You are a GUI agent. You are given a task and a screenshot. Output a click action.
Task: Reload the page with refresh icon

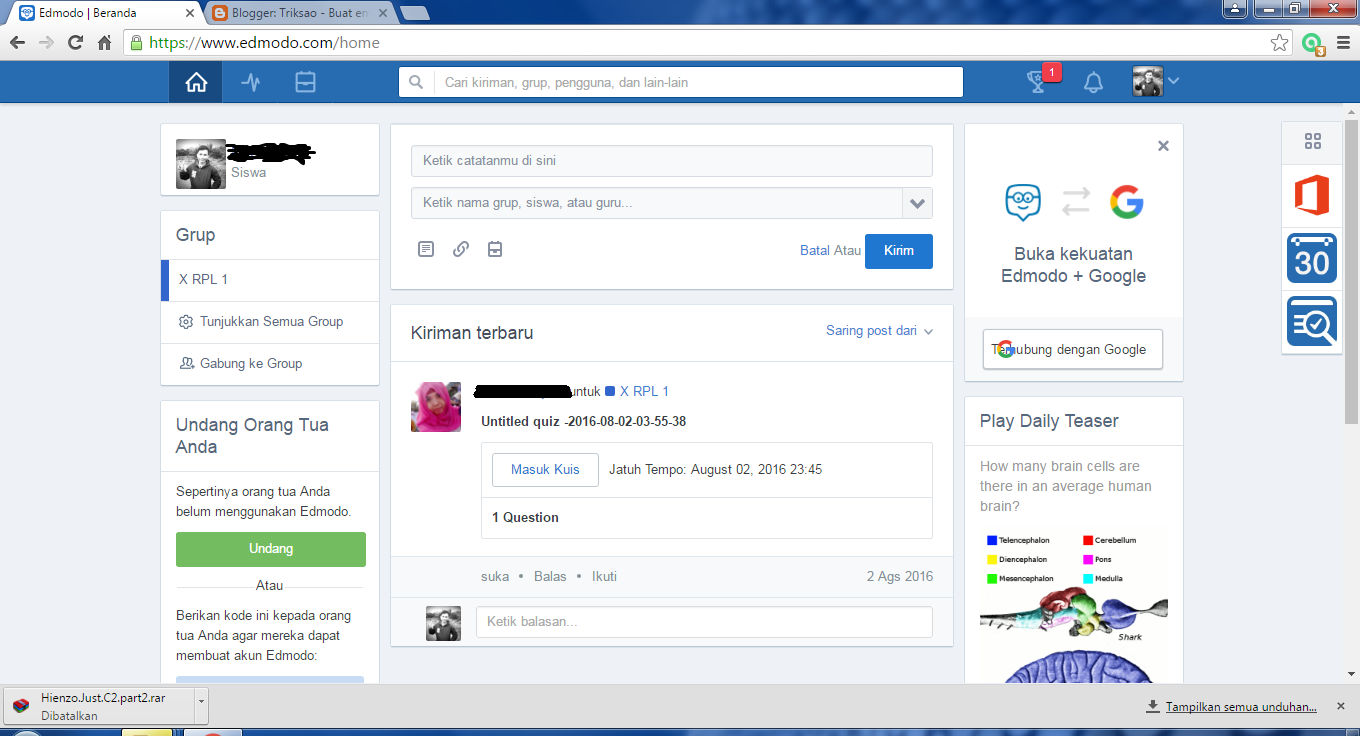tap(75, 43)
